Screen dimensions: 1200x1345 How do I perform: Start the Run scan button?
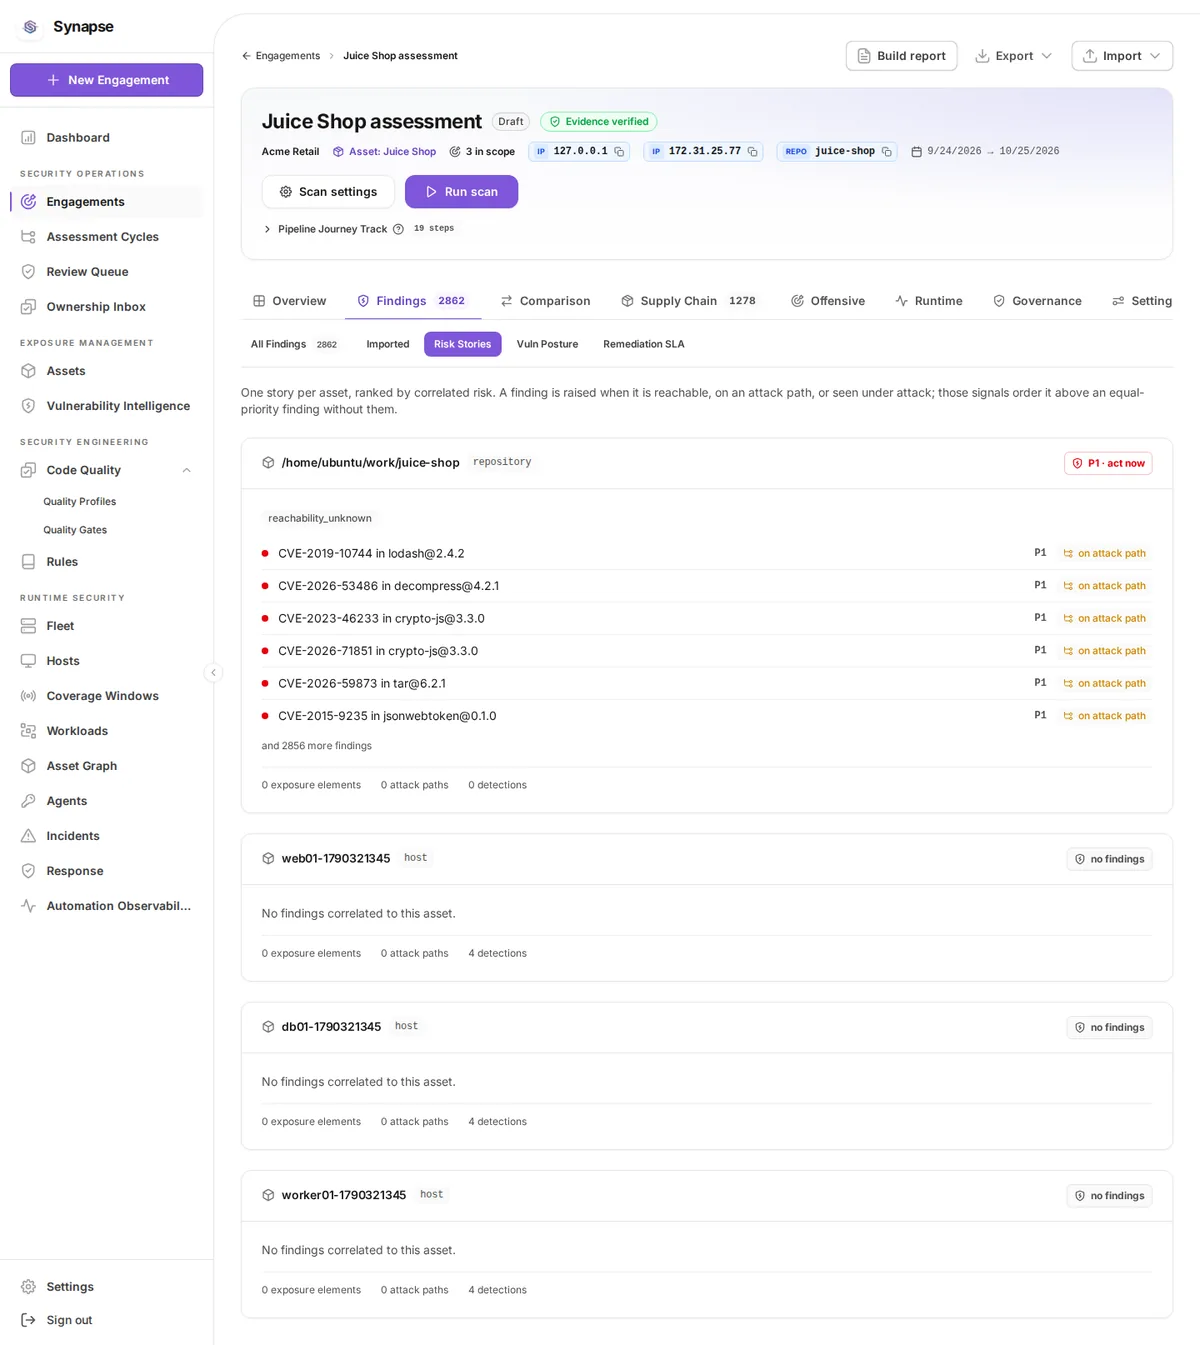click(x=461, y=192)
